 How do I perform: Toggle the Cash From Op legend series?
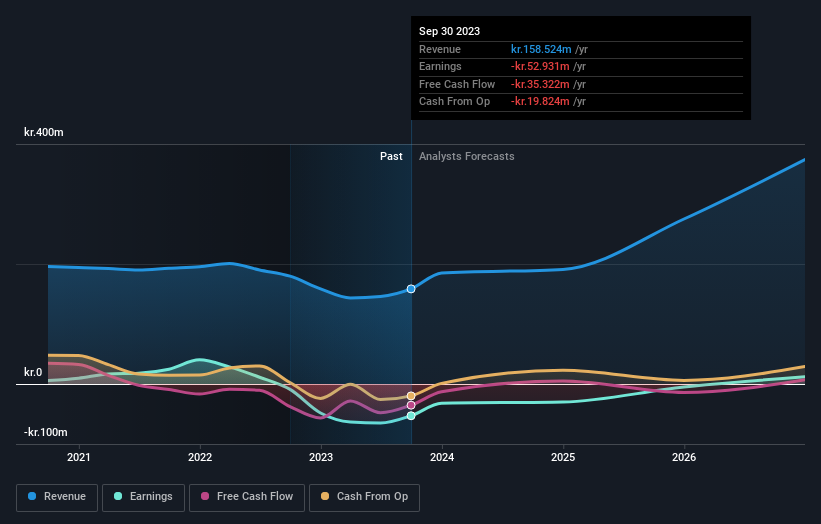[x=364, y=497]
